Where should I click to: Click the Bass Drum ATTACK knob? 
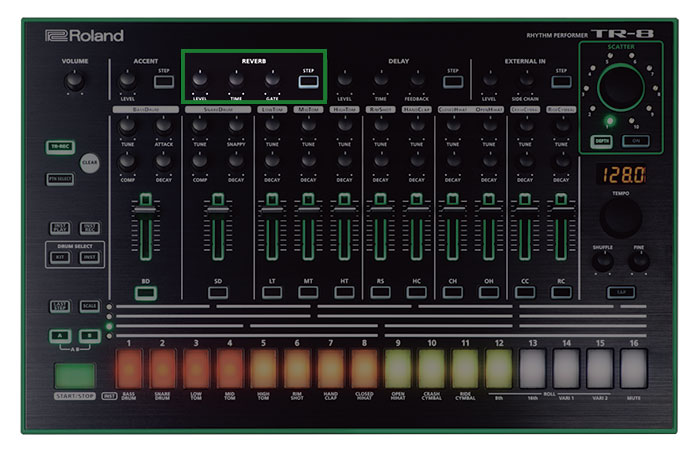(164, 126)
